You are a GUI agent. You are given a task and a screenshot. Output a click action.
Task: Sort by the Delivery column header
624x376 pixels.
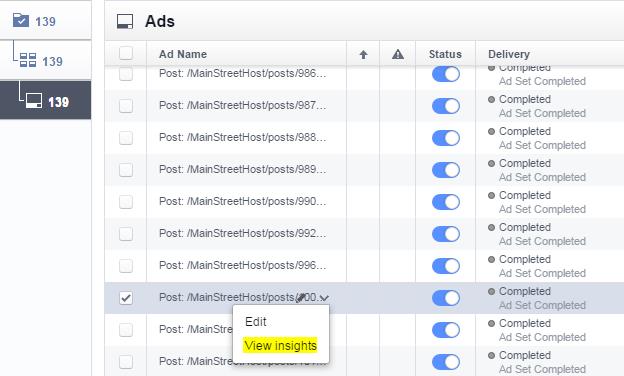pyautogui.click(x=509, y=54)
